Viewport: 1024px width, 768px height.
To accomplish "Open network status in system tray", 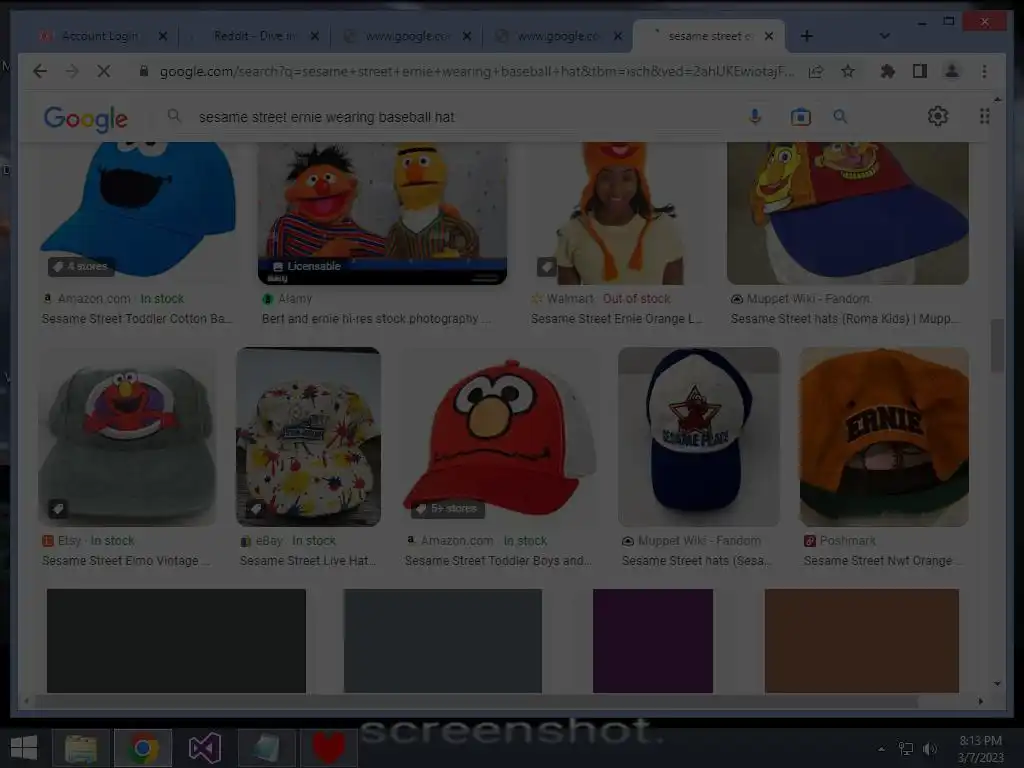I will (x=905, y=748).
